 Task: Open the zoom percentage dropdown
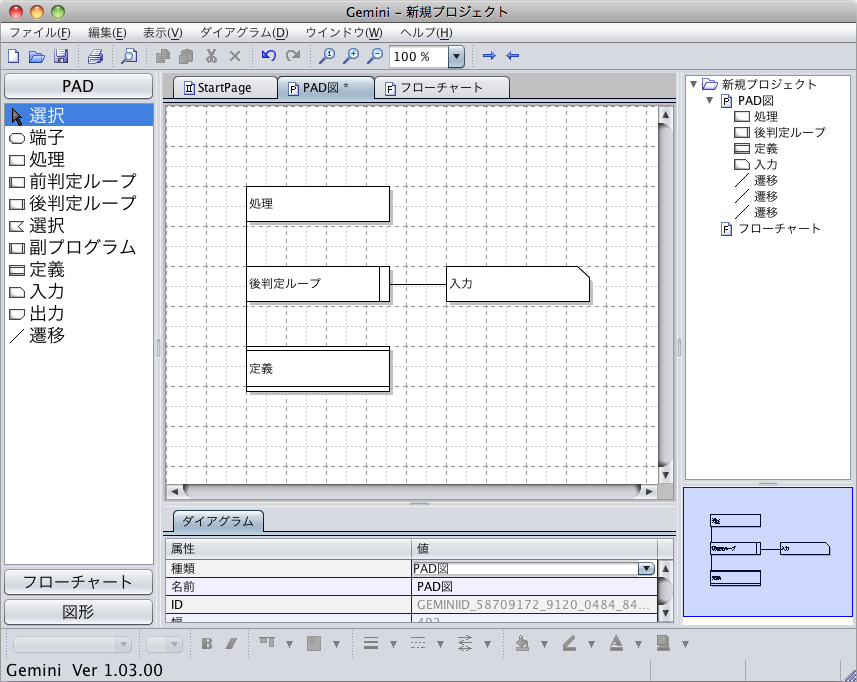click(x=456, y=56)
